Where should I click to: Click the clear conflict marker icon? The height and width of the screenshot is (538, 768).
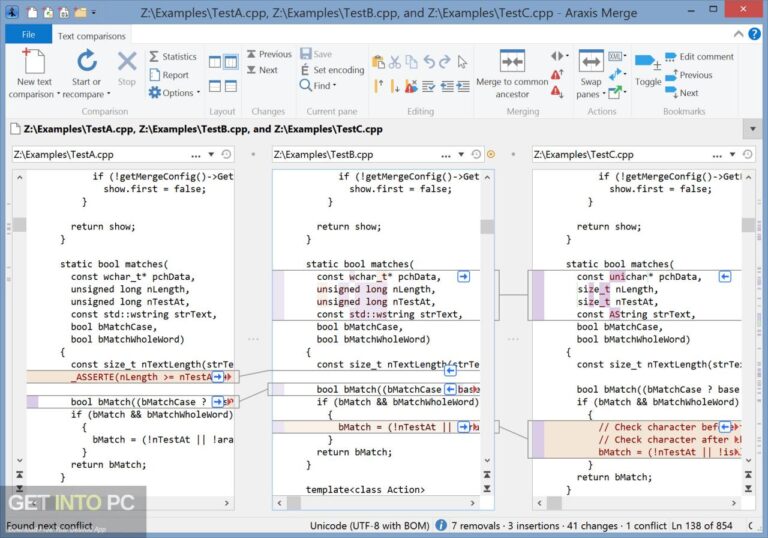[411, 86]
